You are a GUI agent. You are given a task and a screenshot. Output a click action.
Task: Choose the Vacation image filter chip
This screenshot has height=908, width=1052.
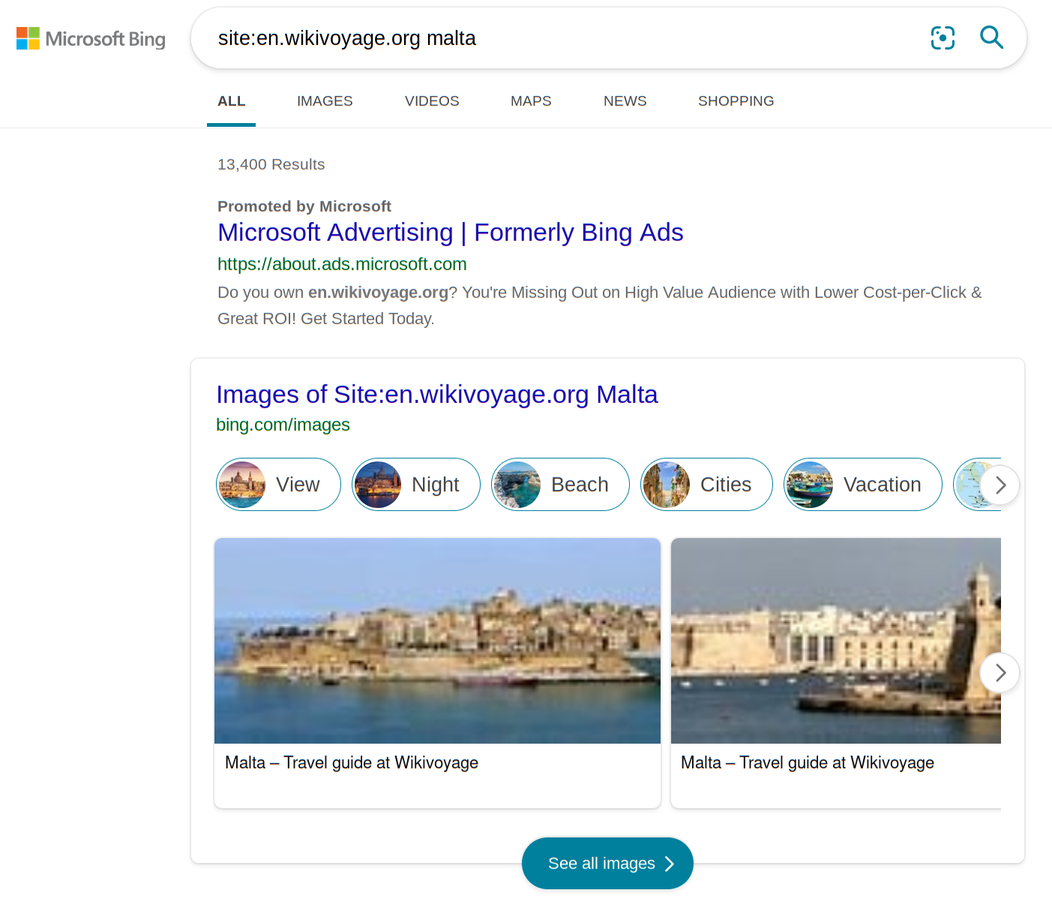(x=863, y=485)
